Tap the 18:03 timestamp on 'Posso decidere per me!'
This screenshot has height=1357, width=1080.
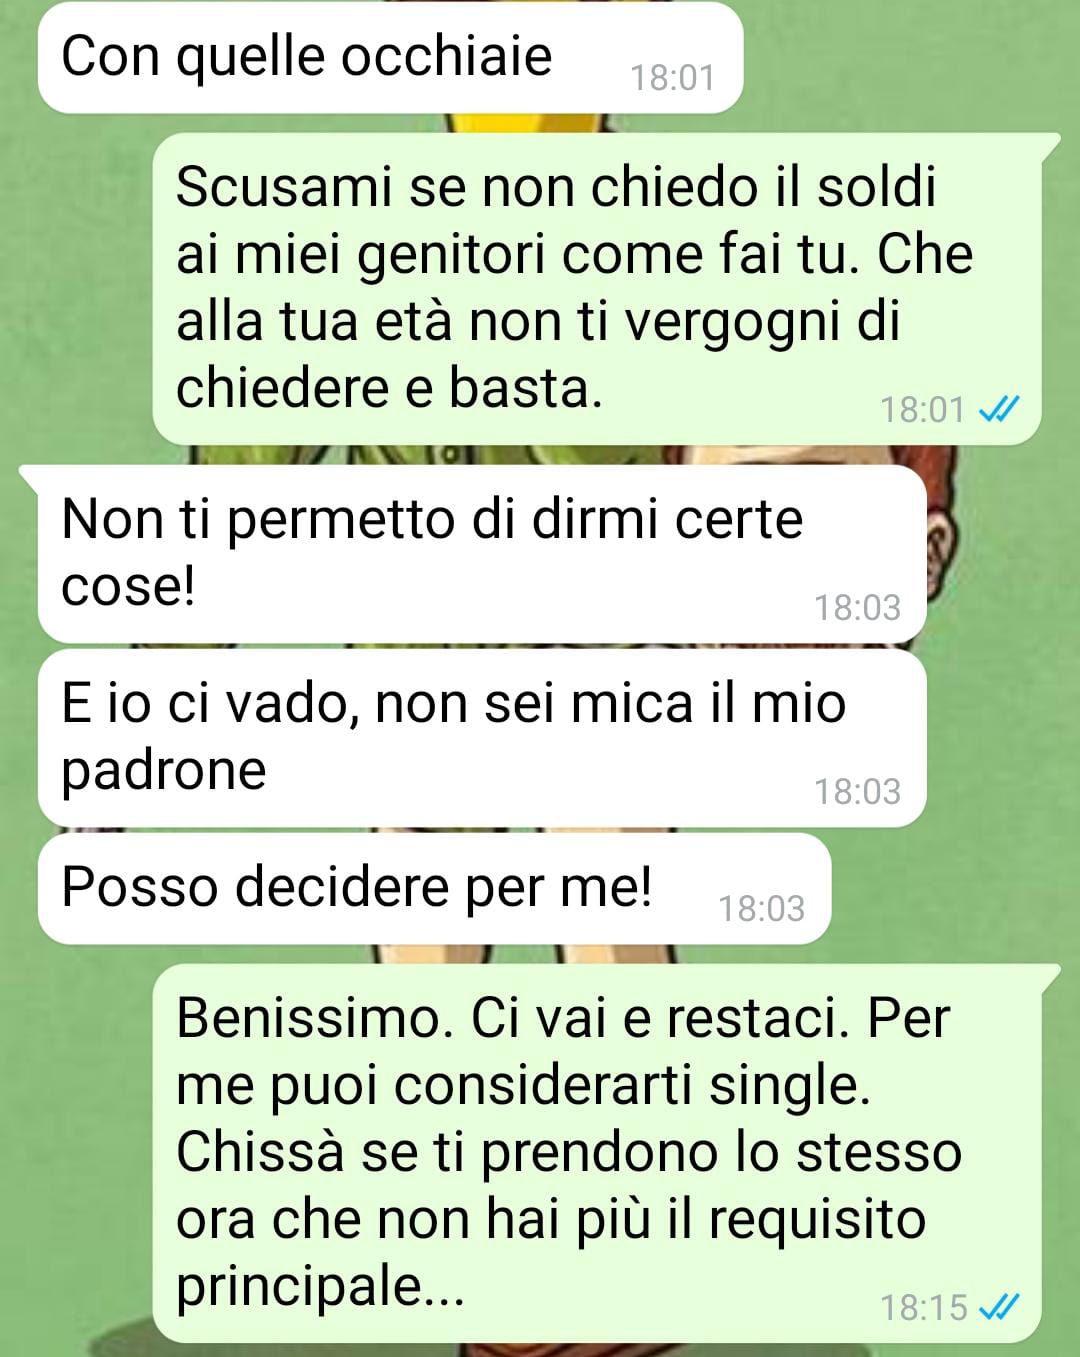pyautogui.click(x=761, y=908)
